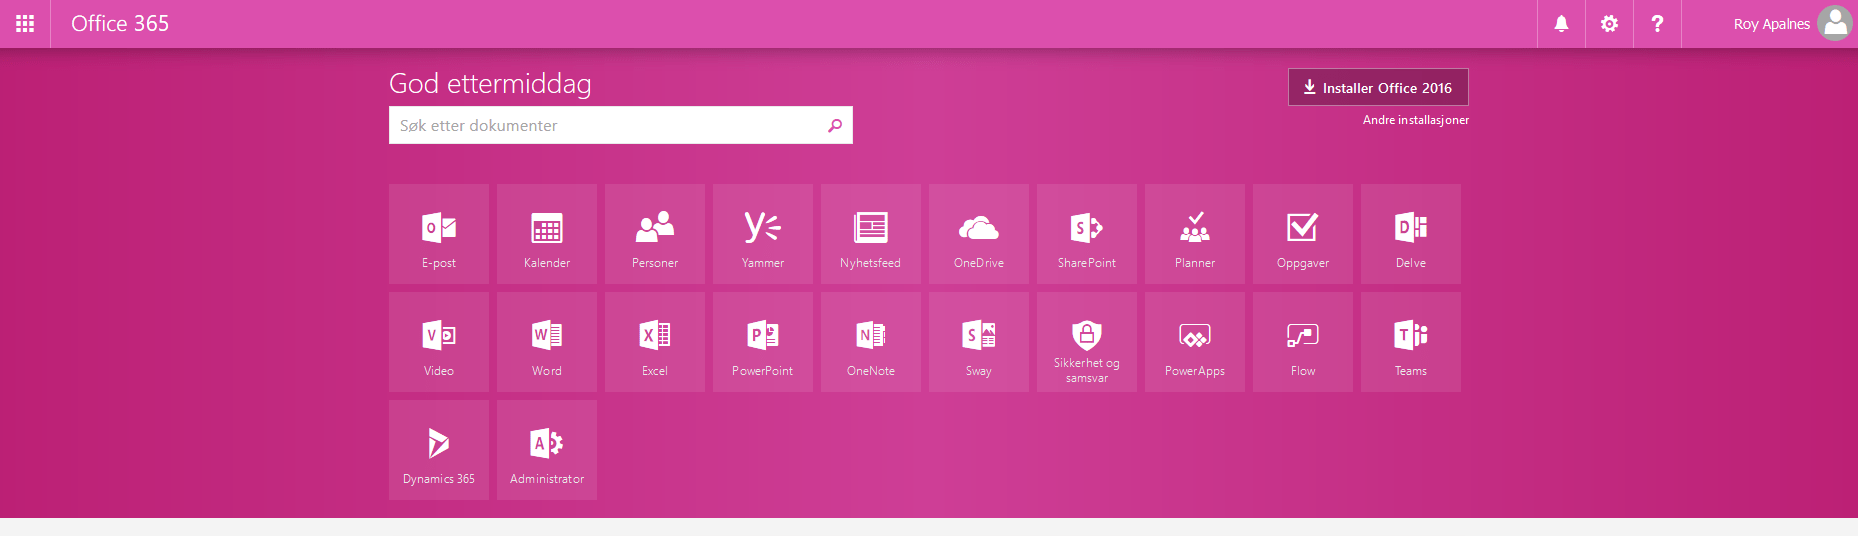
Task: Open the Personer tile
Action: coord(655,234)
